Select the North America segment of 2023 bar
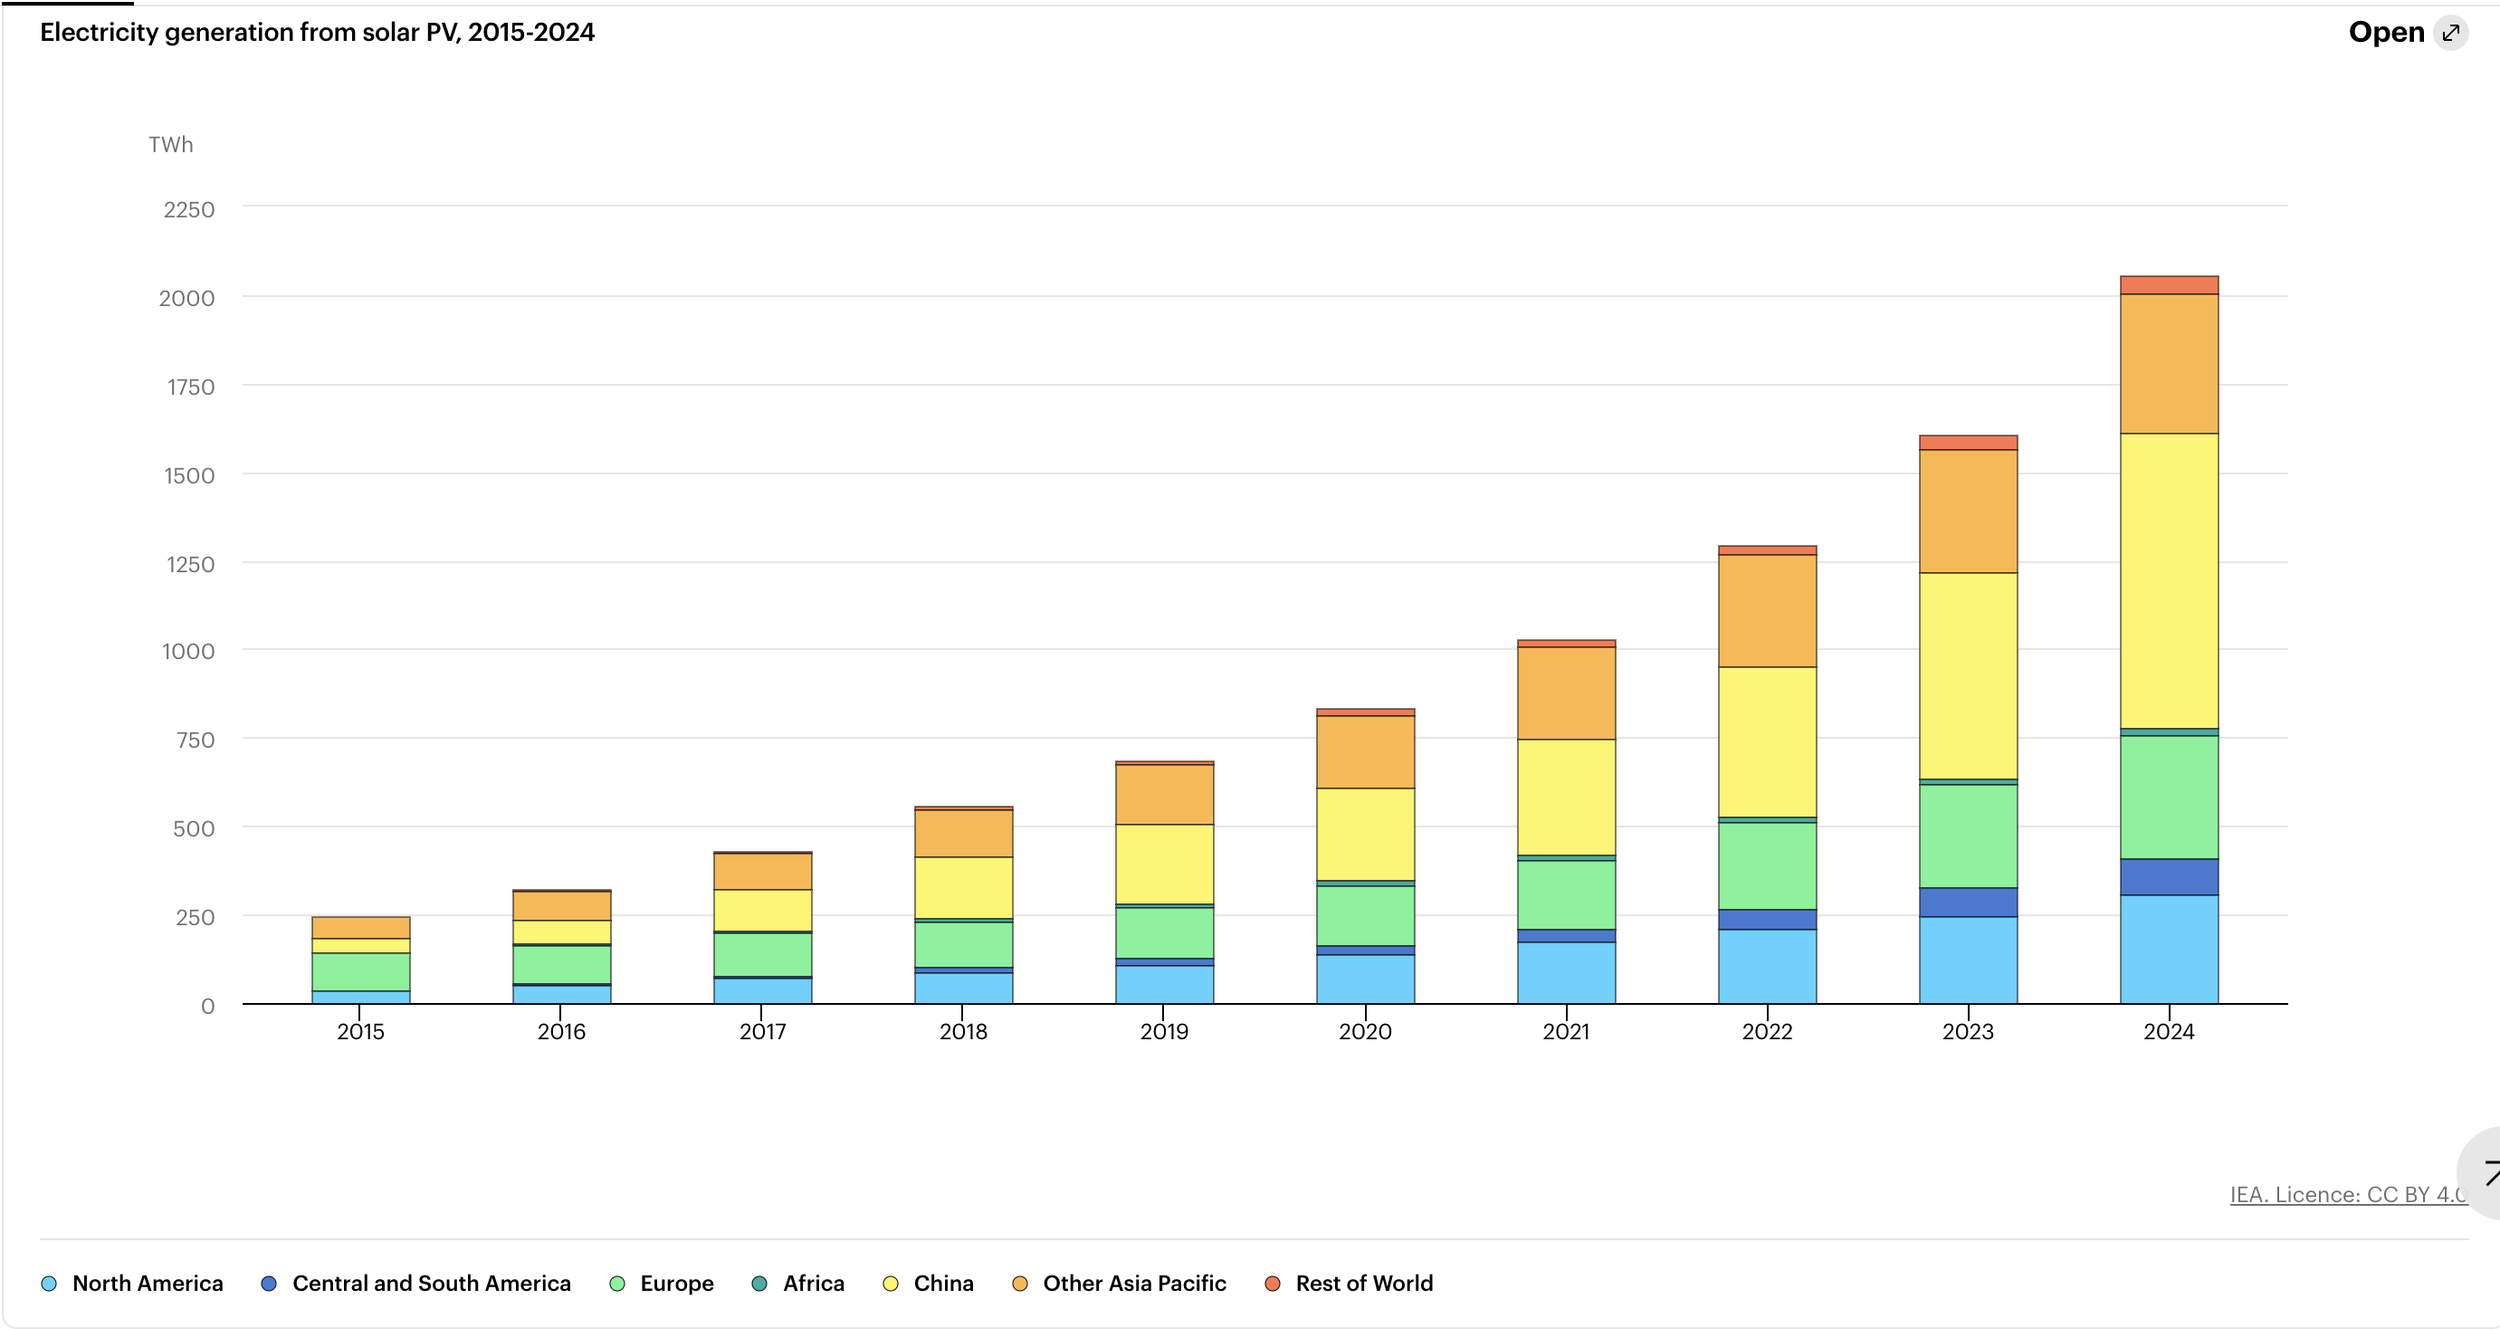 (x=1968, y=960)
